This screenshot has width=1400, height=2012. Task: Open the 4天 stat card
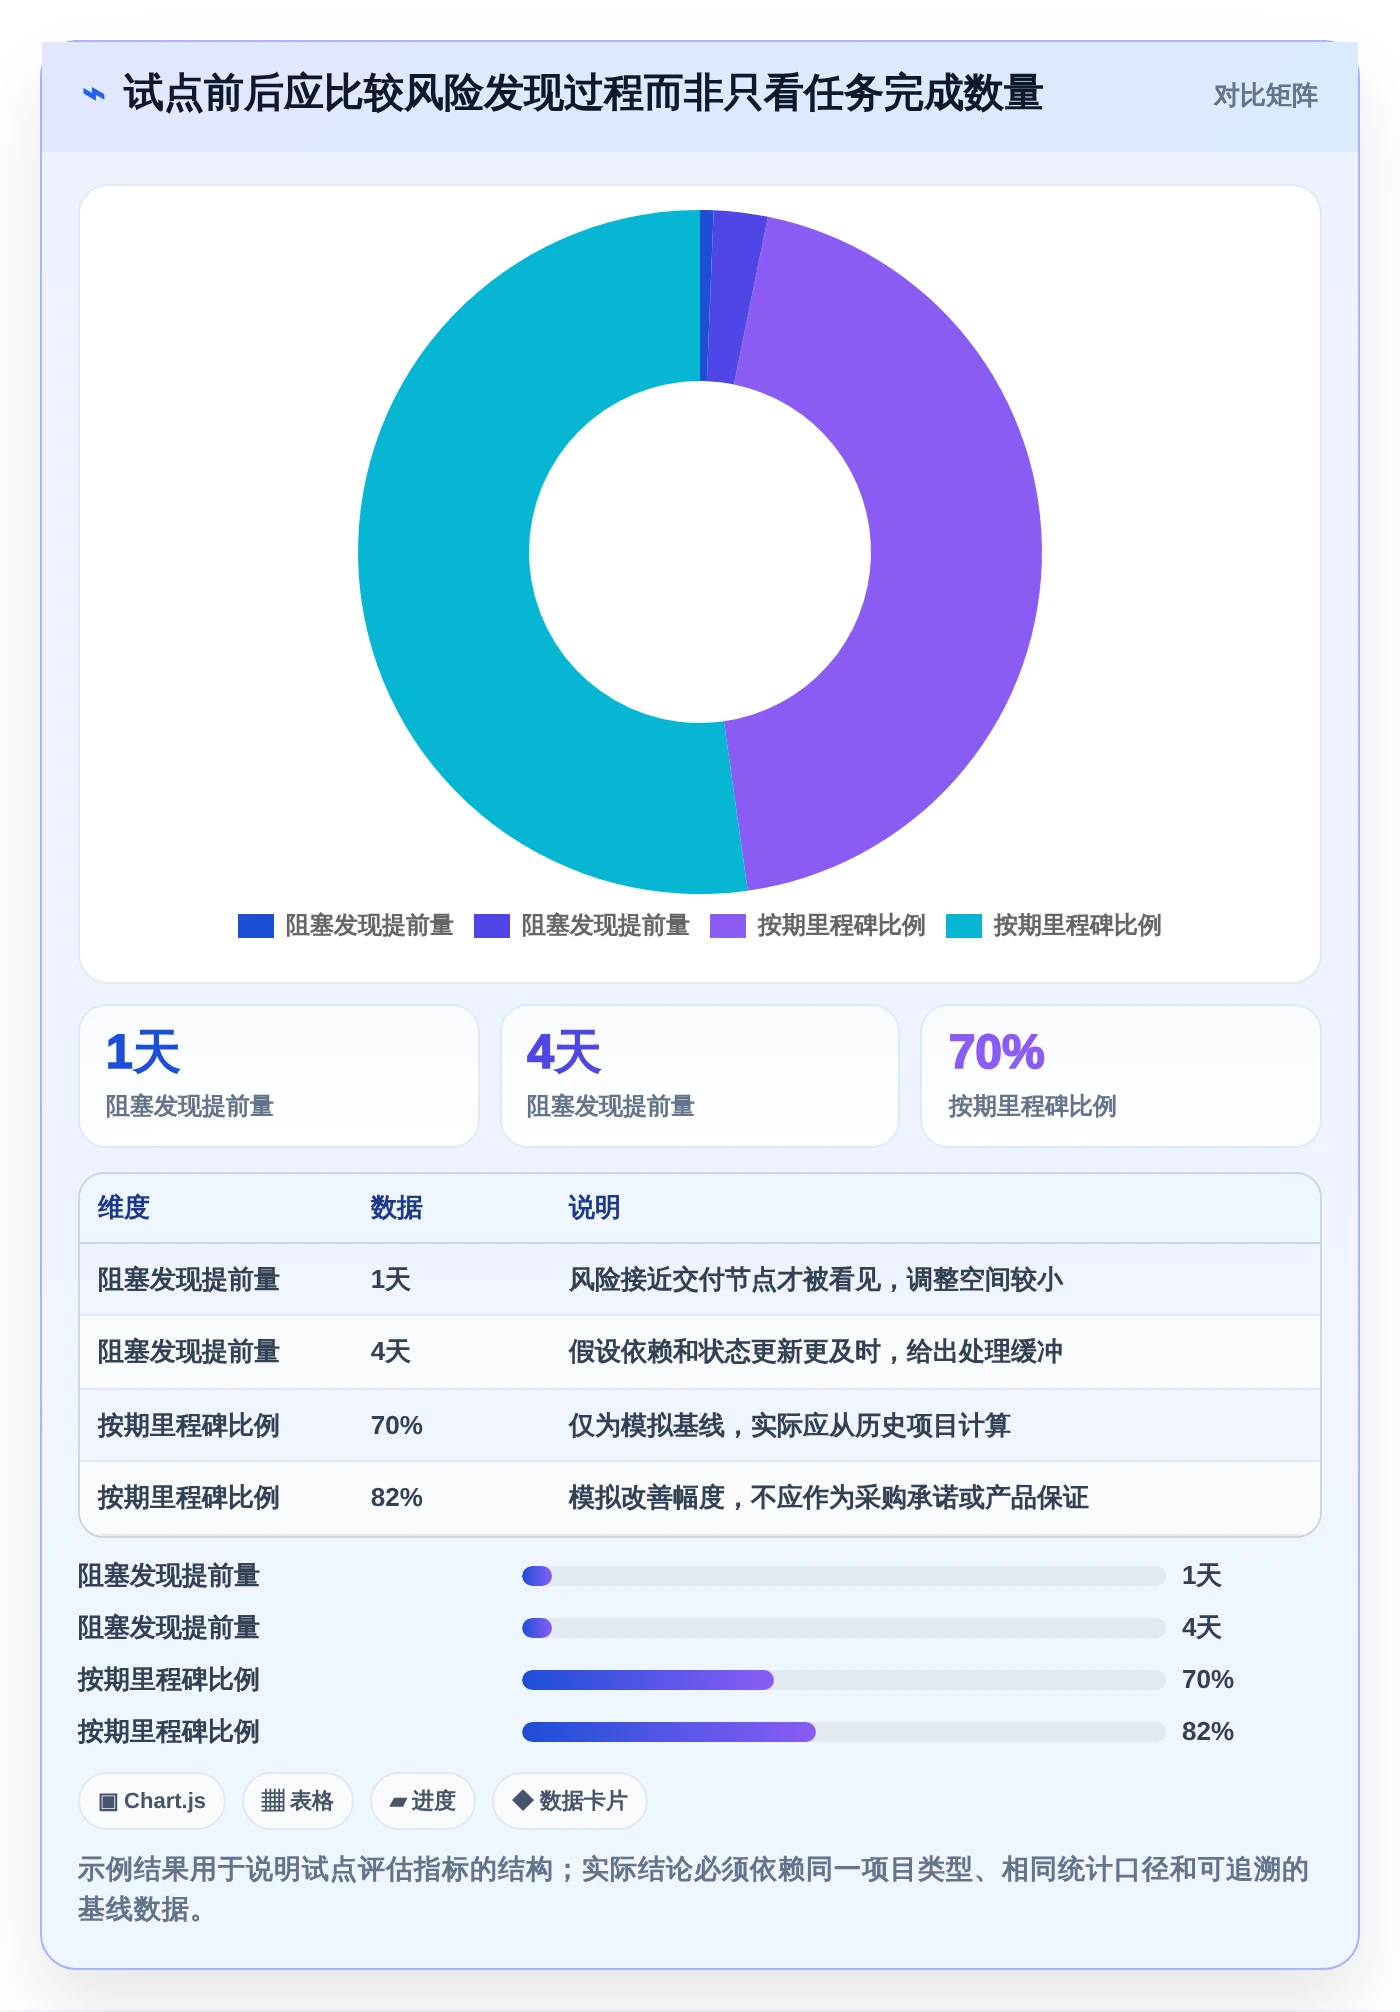(700, 1076)
